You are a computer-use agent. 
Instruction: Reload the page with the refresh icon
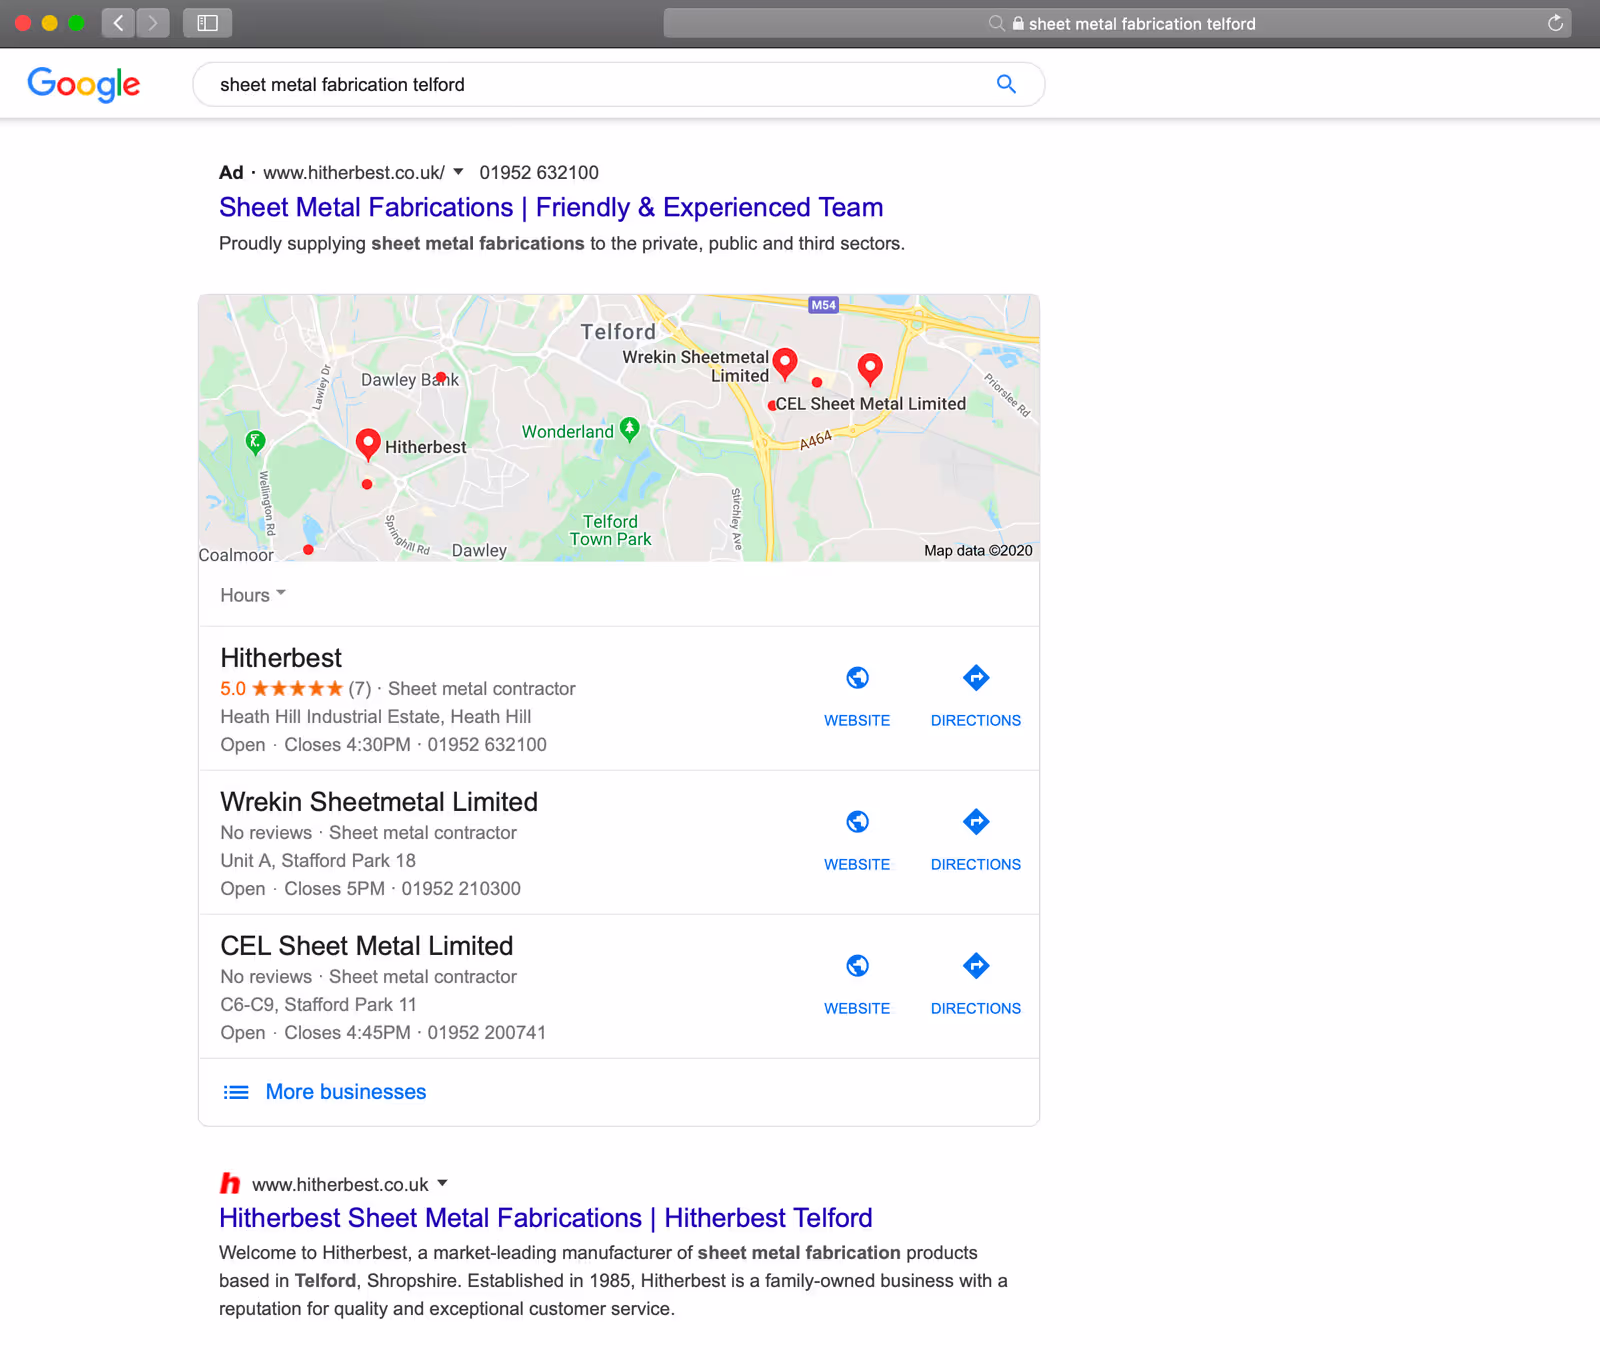click(x=1555, y=23)
